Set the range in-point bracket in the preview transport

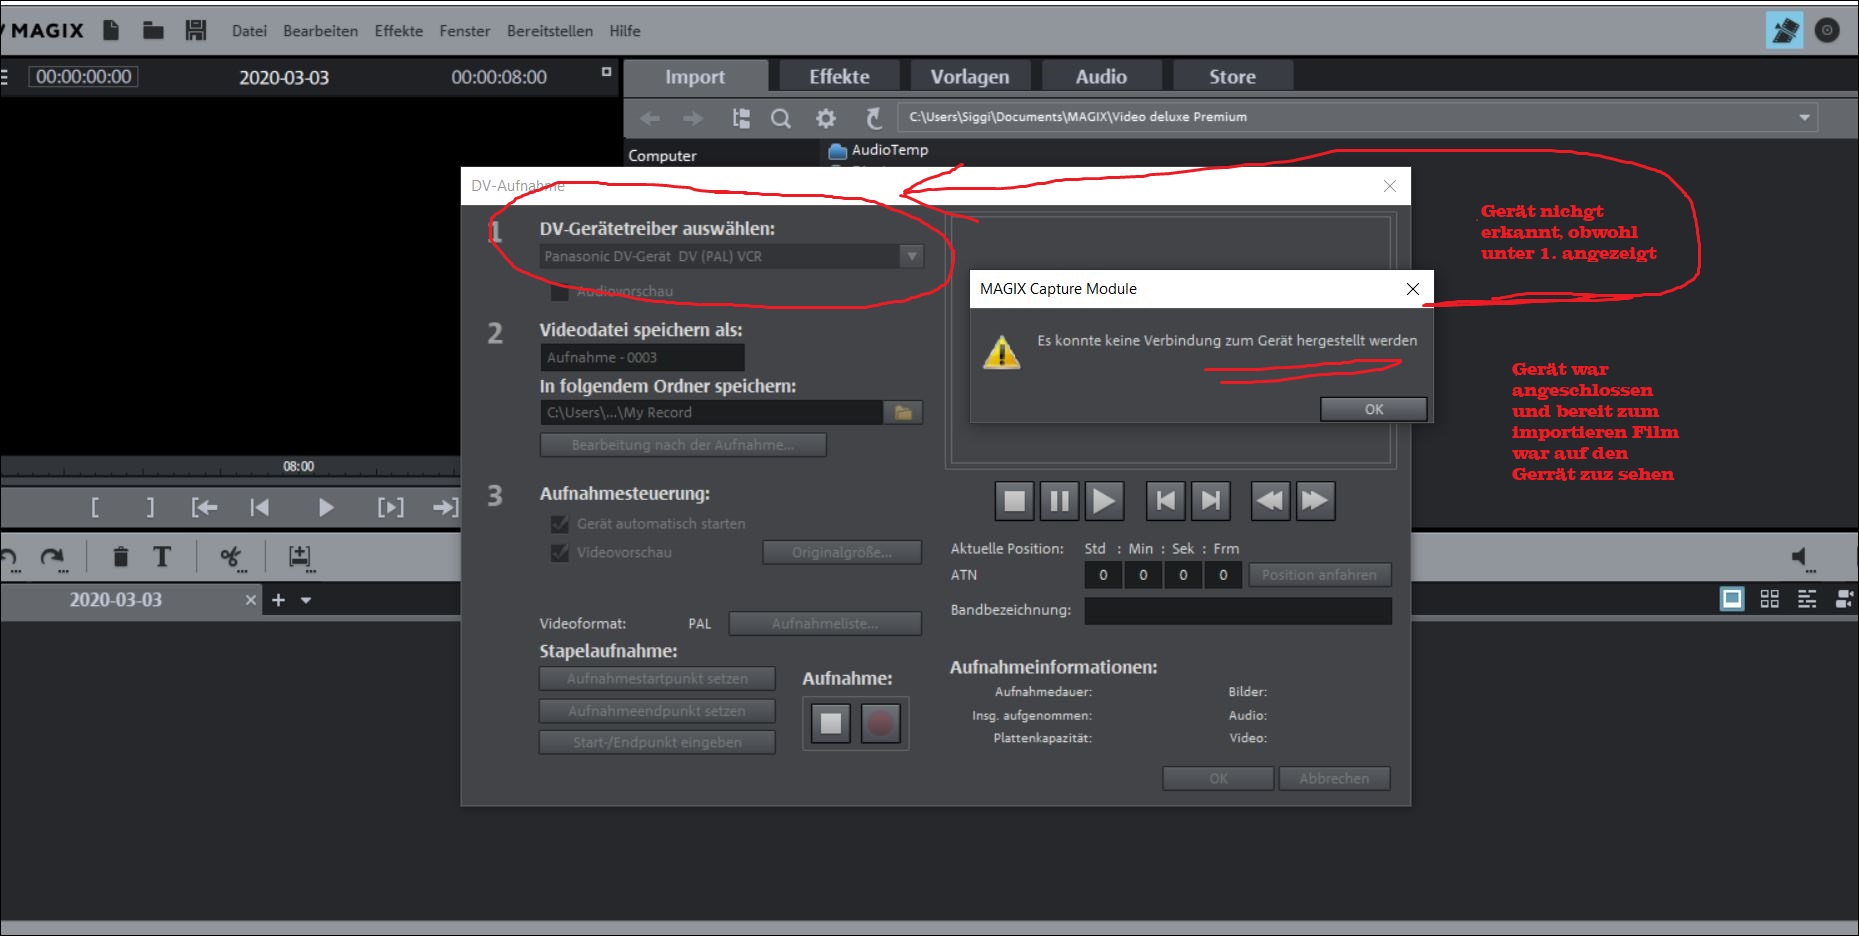pos(95,507)
